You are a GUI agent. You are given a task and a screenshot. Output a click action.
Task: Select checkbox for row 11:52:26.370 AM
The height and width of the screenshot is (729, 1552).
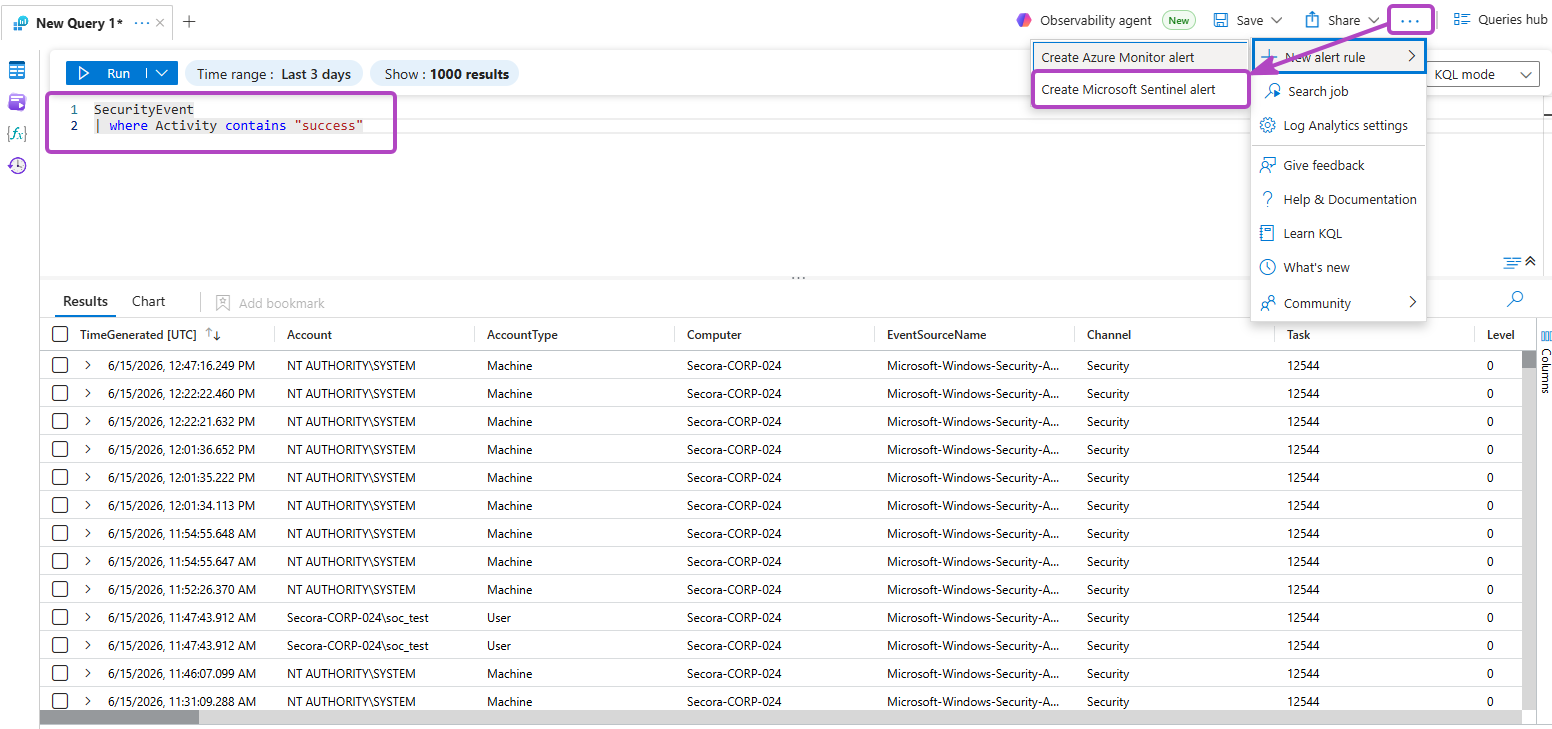(60, 590)
